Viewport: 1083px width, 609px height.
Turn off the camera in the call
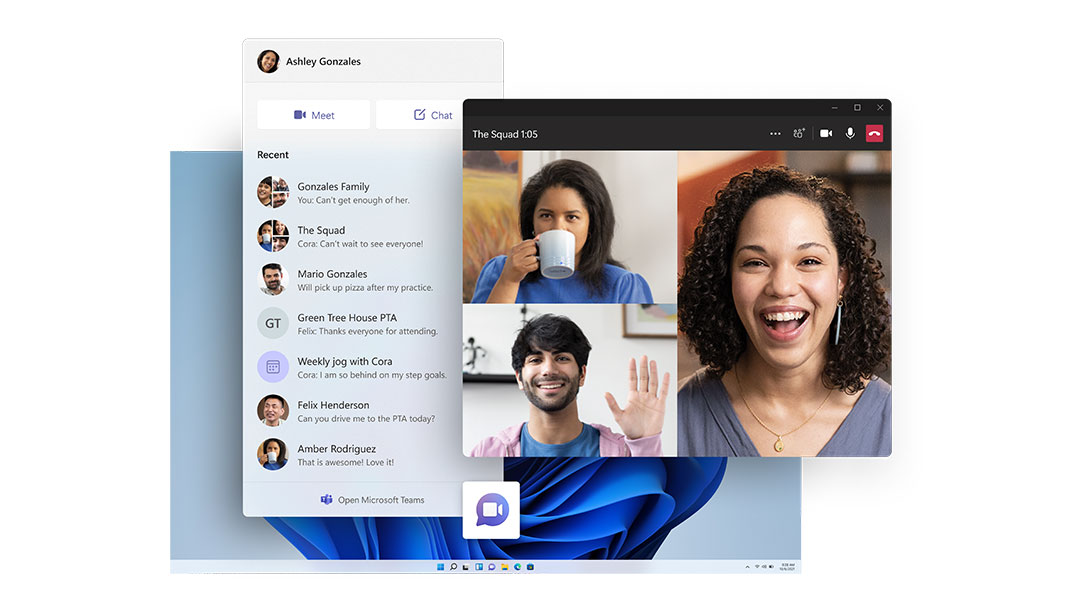coord(826,133)
